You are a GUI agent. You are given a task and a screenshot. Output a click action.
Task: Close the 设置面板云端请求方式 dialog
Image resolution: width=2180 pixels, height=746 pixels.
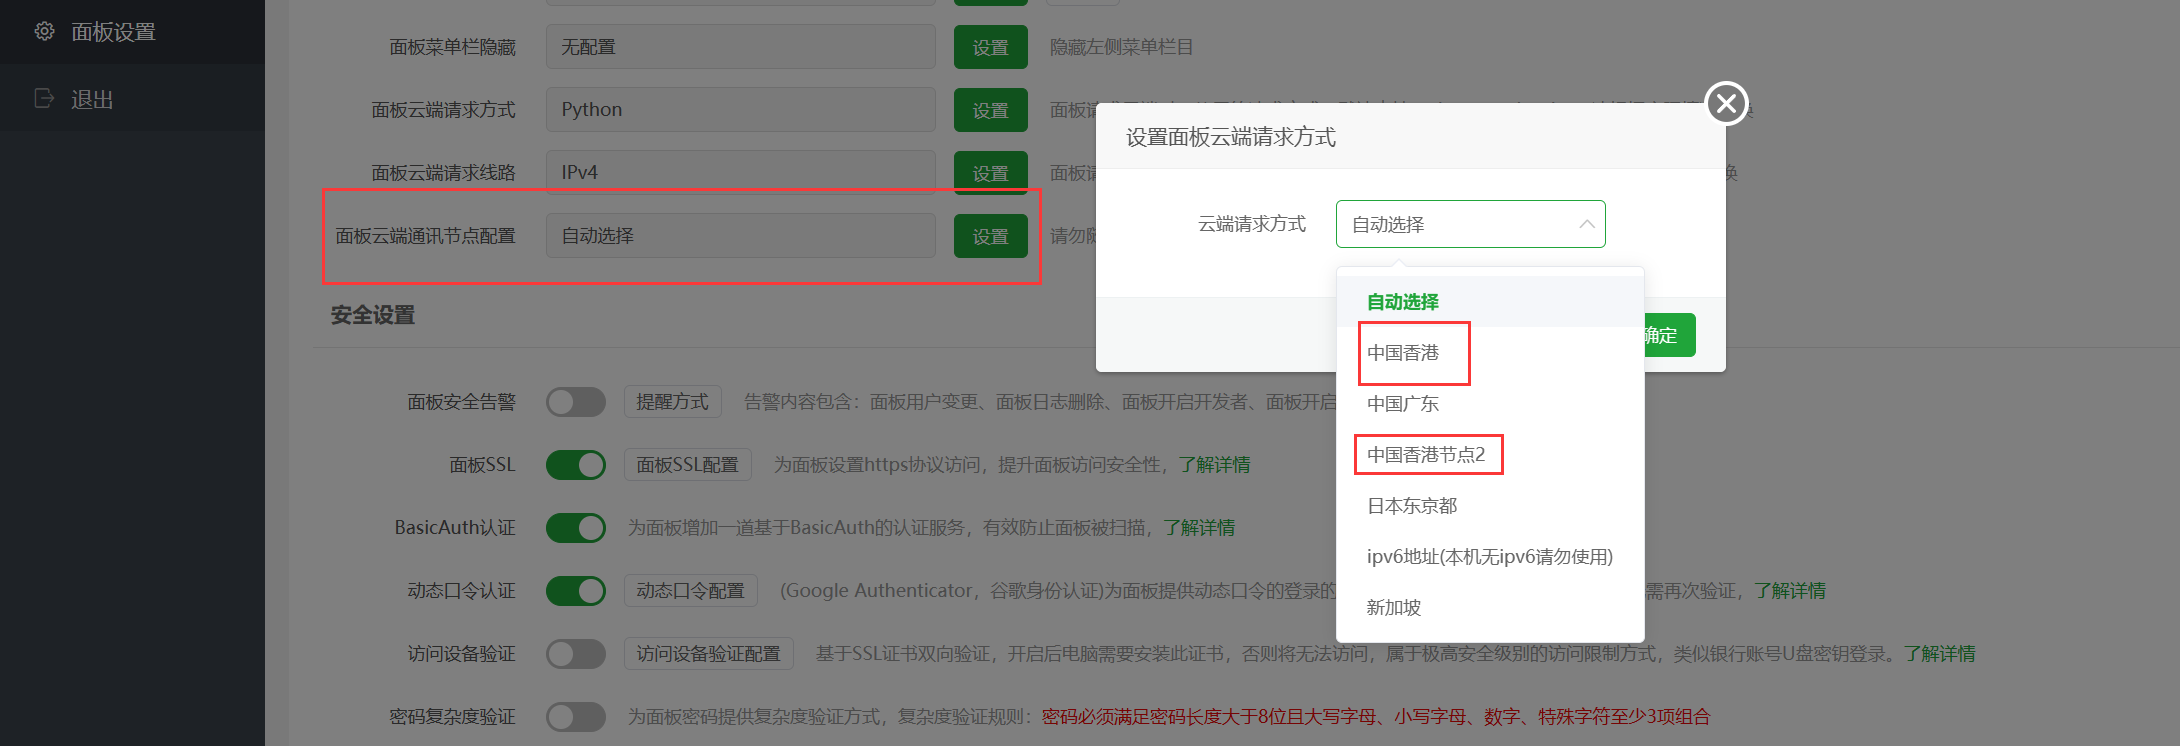(1726, 103)
